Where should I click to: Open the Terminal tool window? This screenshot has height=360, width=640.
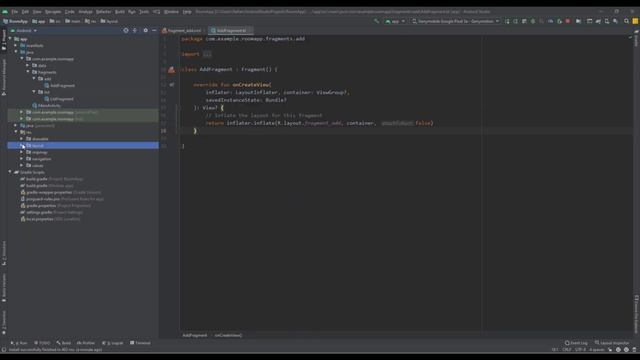pos(140,343)
